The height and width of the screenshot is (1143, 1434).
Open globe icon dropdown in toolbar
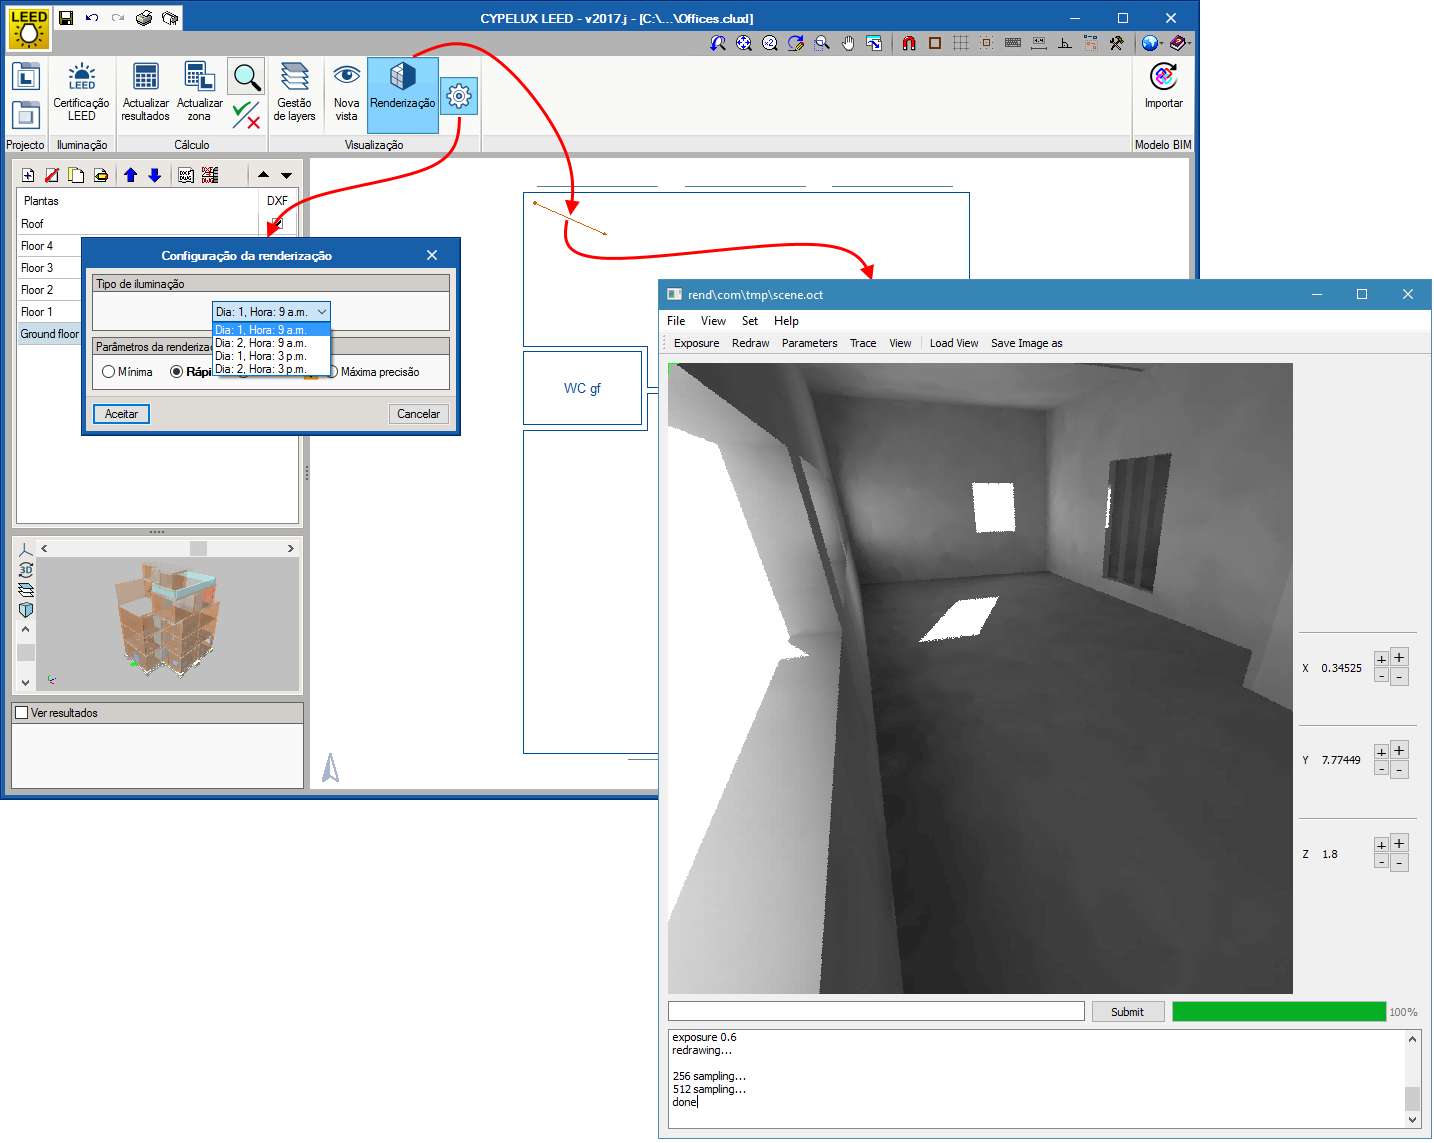point(1152,43)
